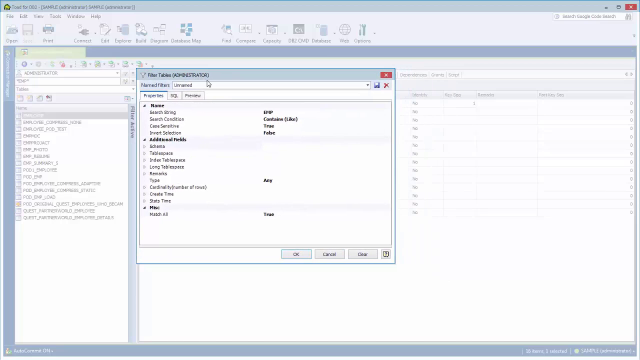This screenshot has width=640, height=360.
Task: Open Options from the toolbar
Action: (x=362, y=33)
